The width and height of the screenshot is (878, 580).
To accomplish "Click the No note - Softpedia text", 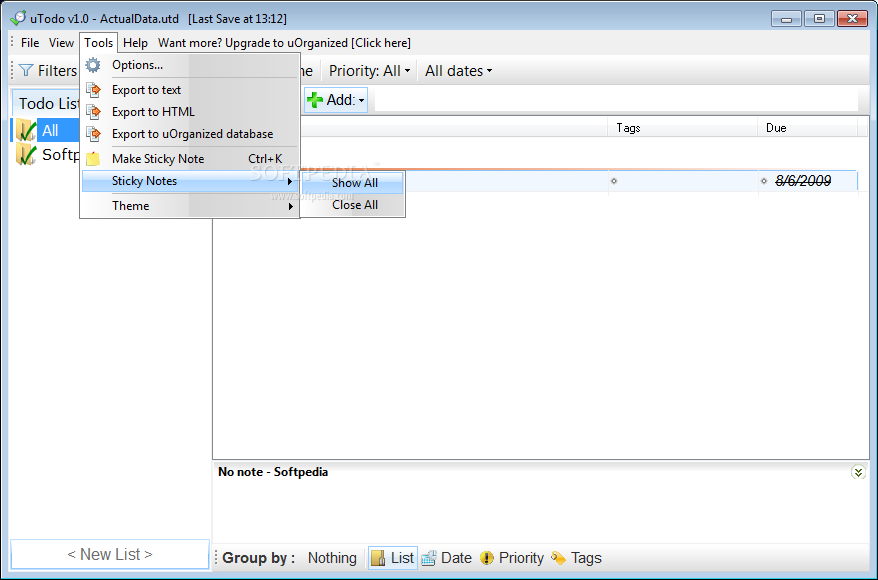I will click(x=273, y=472).
